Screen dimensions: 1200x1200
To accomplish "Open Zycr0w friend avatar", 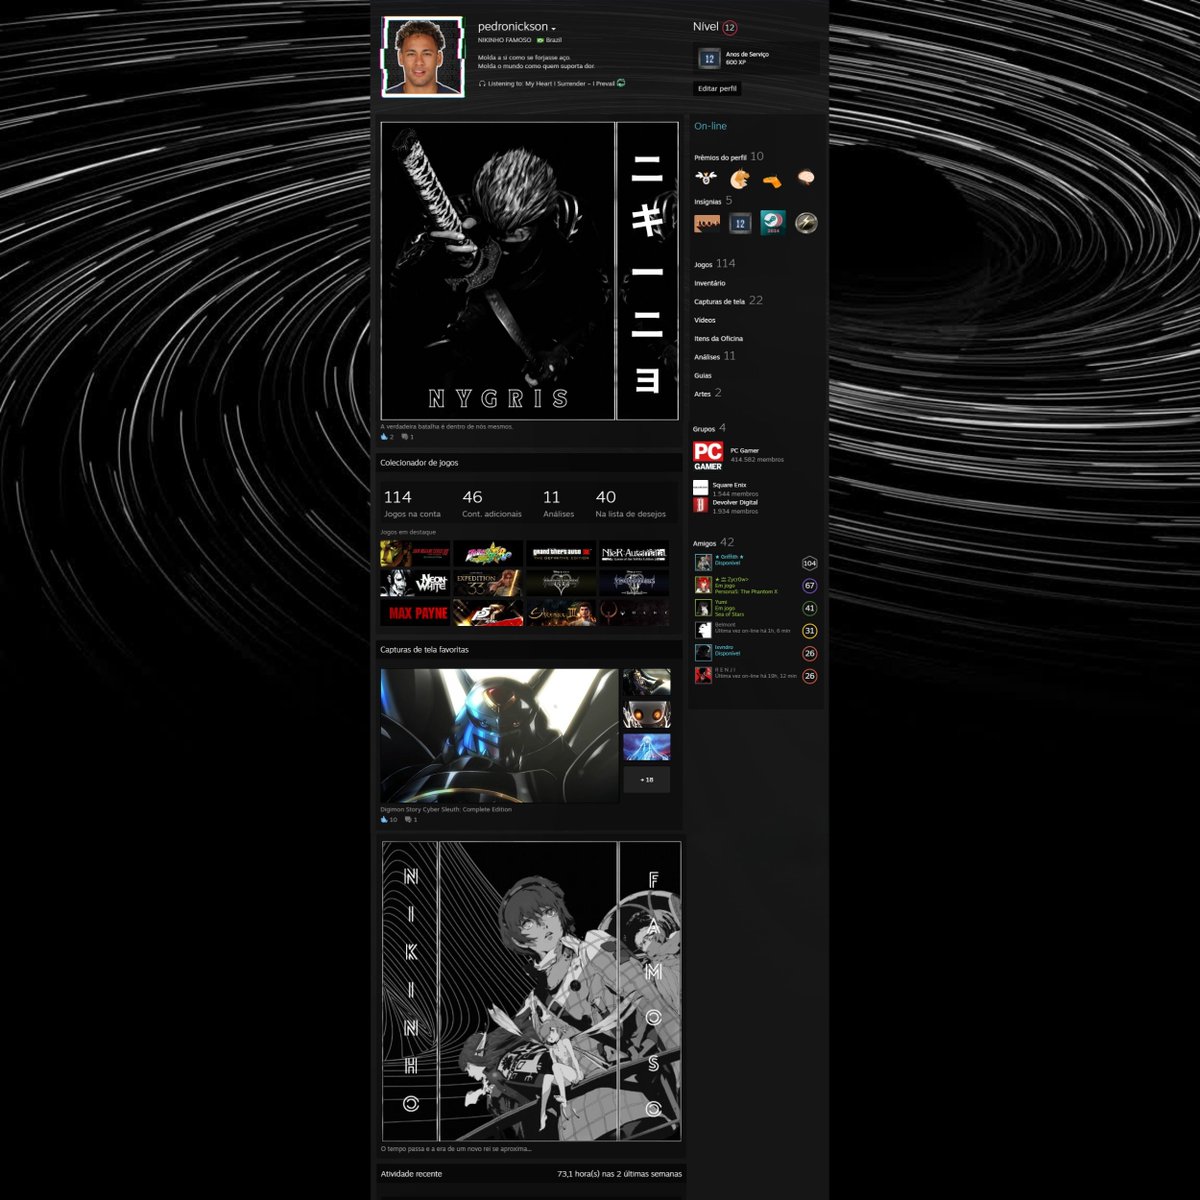I will point(703,585).
